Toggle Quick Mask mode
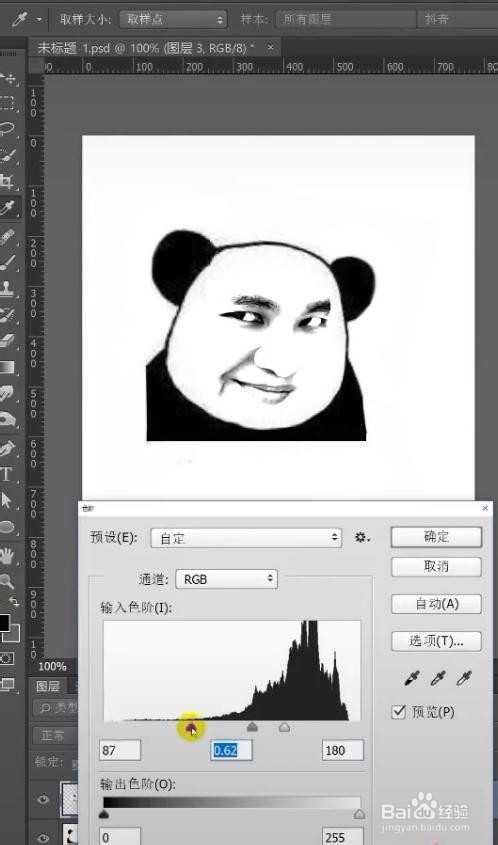The image size is (498, 845). [x=7, y=658]
